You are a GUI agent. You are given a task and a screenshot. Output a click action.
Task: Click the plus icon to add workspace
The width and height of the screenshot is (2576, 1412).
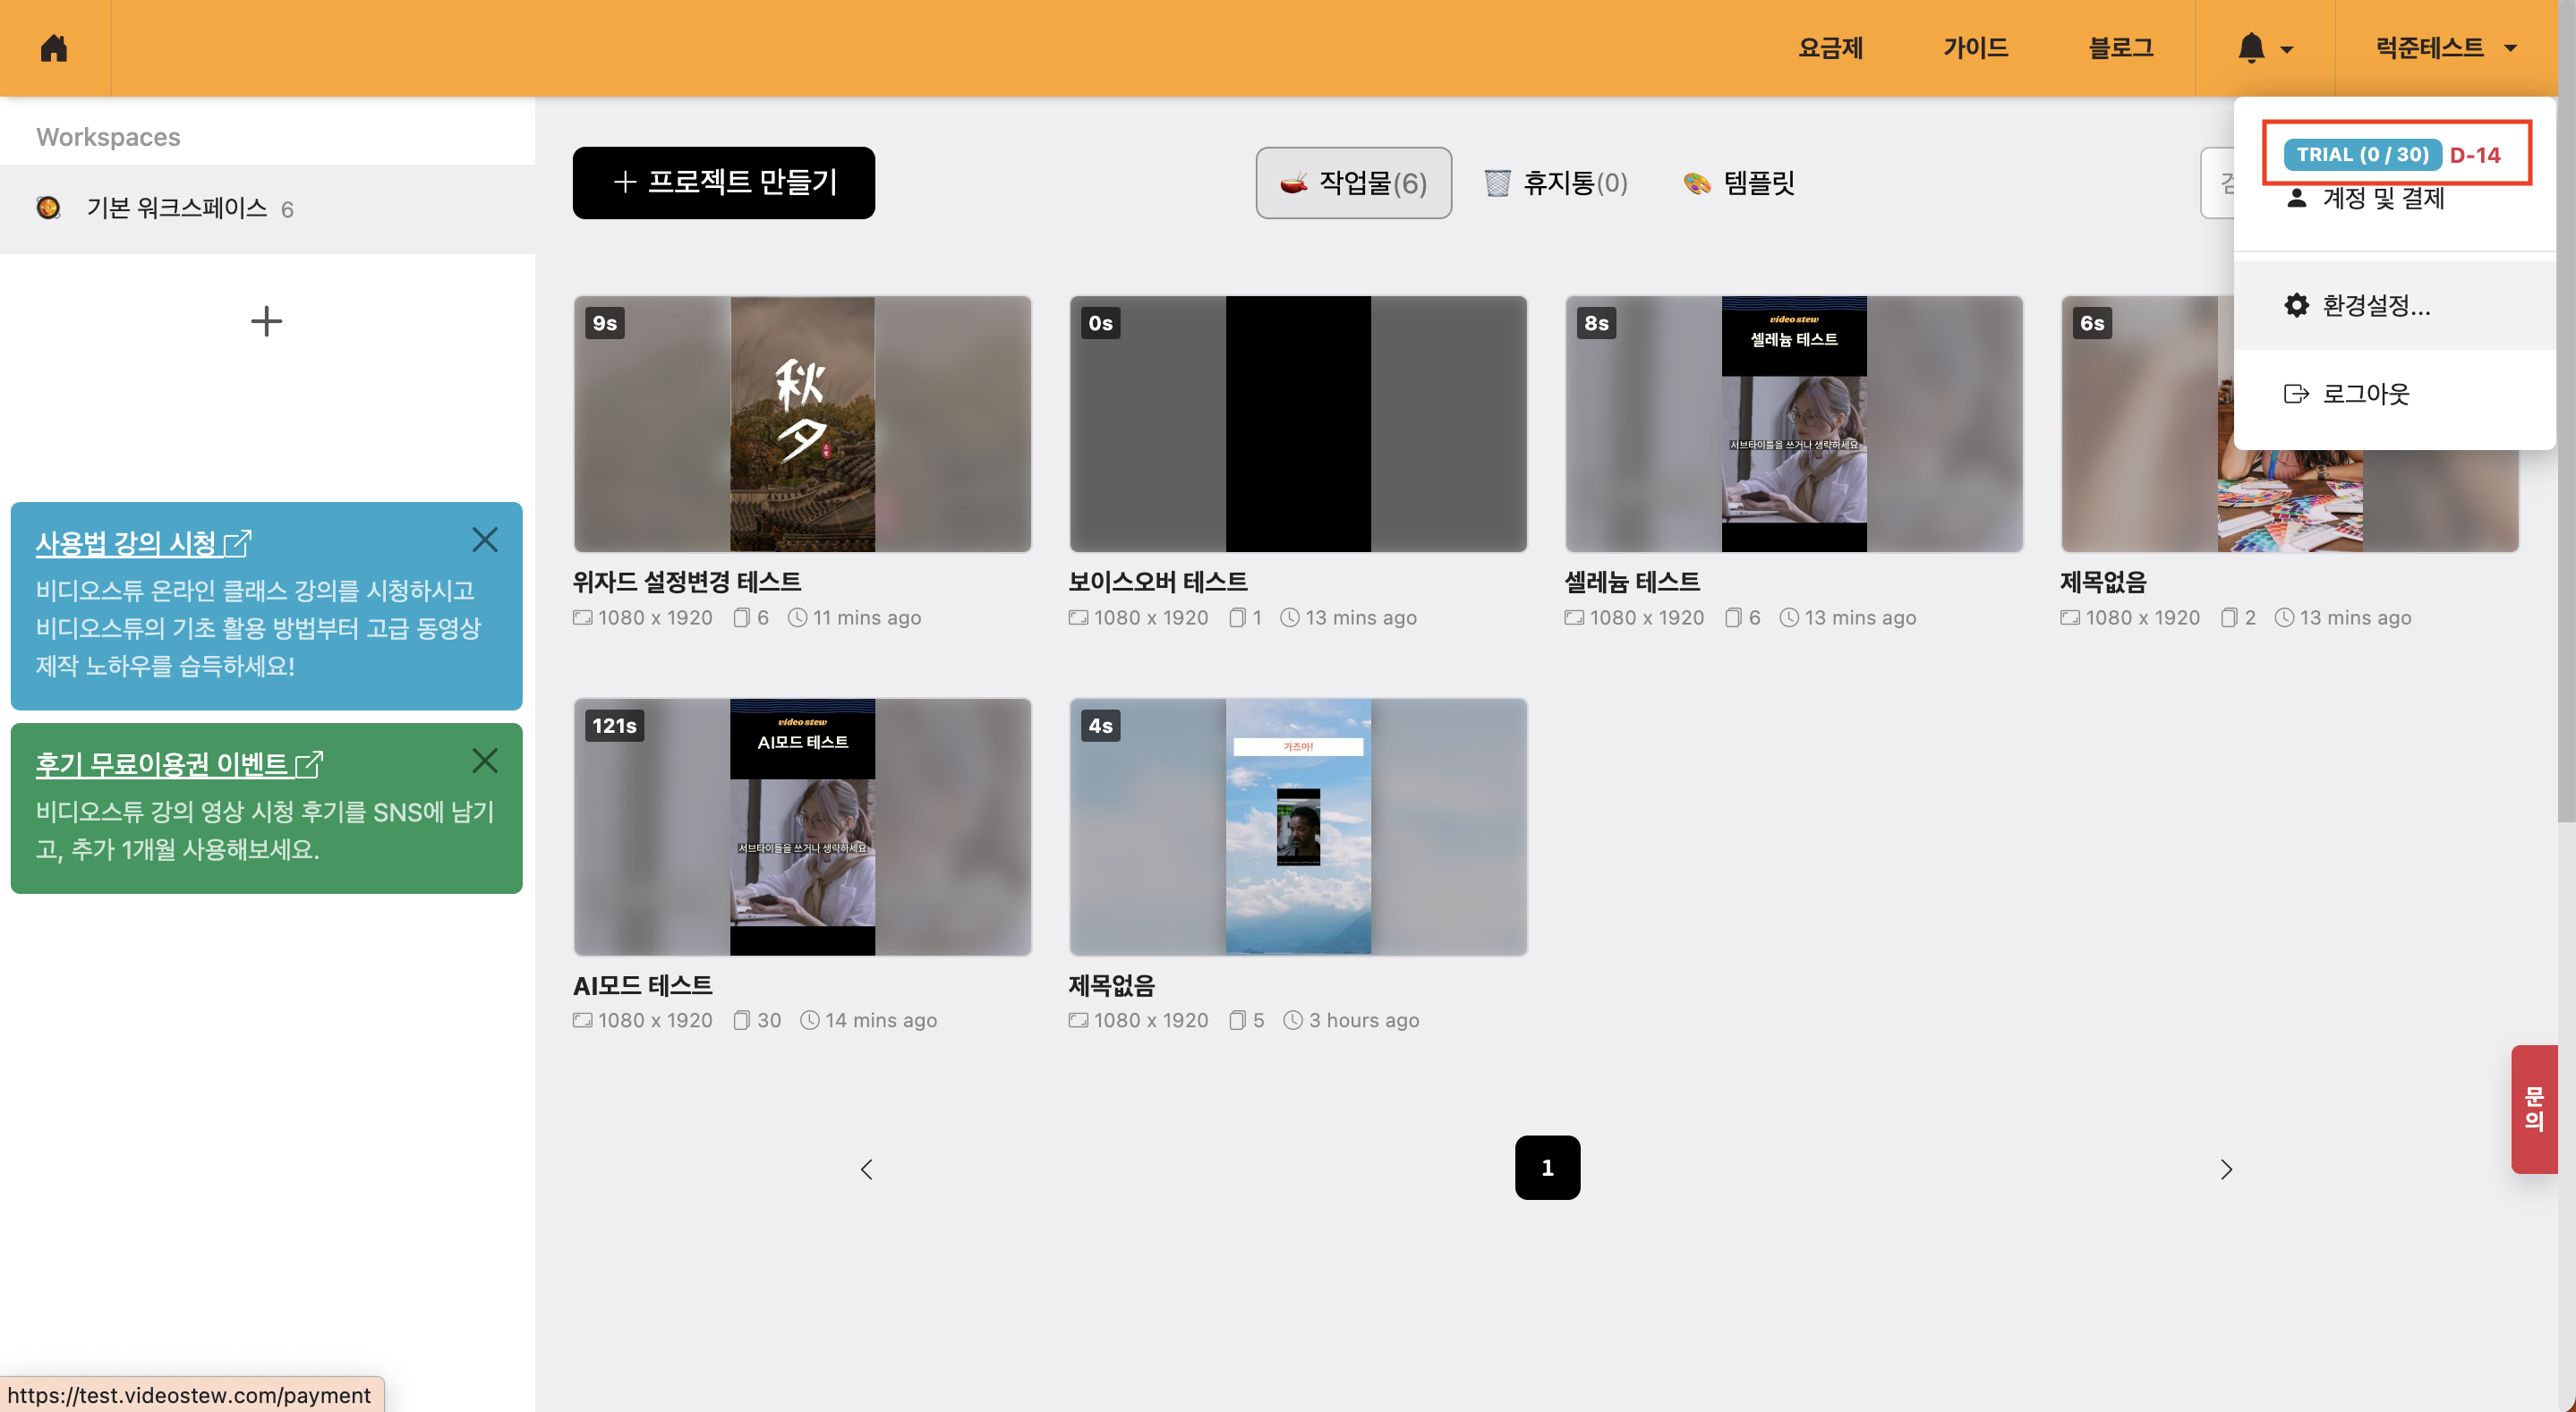coord(266,321)
